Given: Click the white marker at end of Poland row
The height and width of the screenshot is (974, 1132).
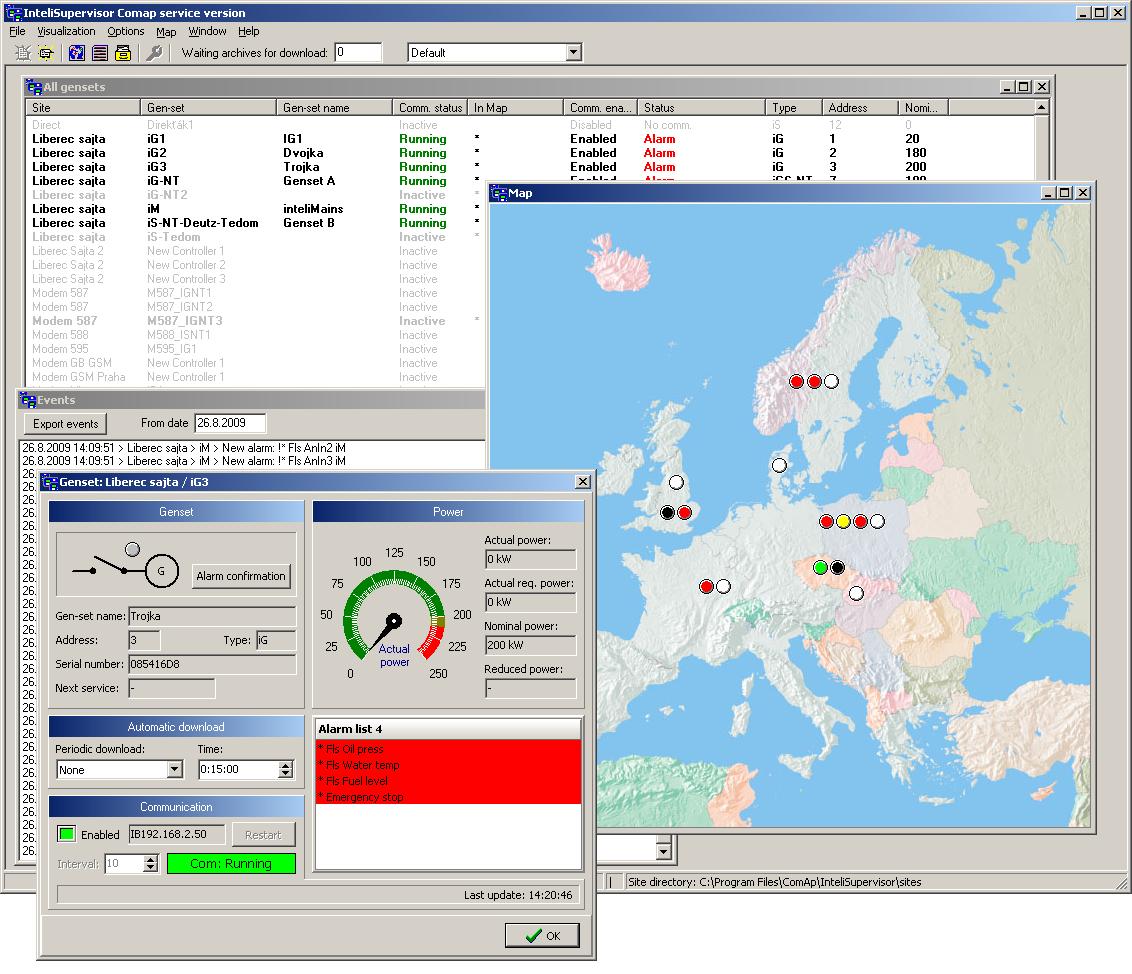Looking at the screenshot, I should click(x=877, y=521).
